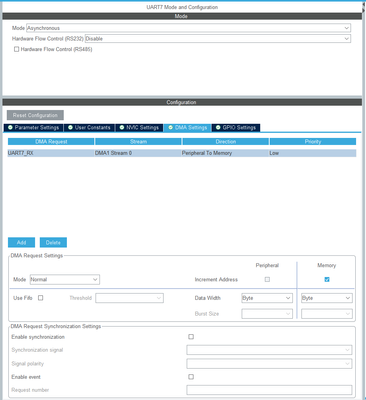The width and height of the screenshot is (366, 400).
Task: Click the Add DMA request button
Action: (21, 243)
